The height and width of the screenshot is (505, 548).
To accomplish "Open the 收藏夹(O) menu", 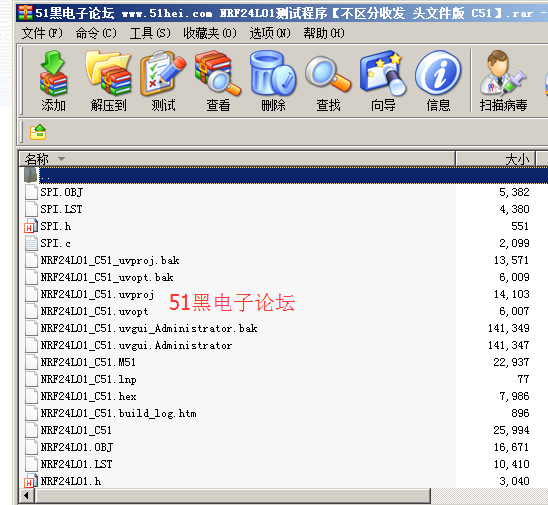I will 210,33.
